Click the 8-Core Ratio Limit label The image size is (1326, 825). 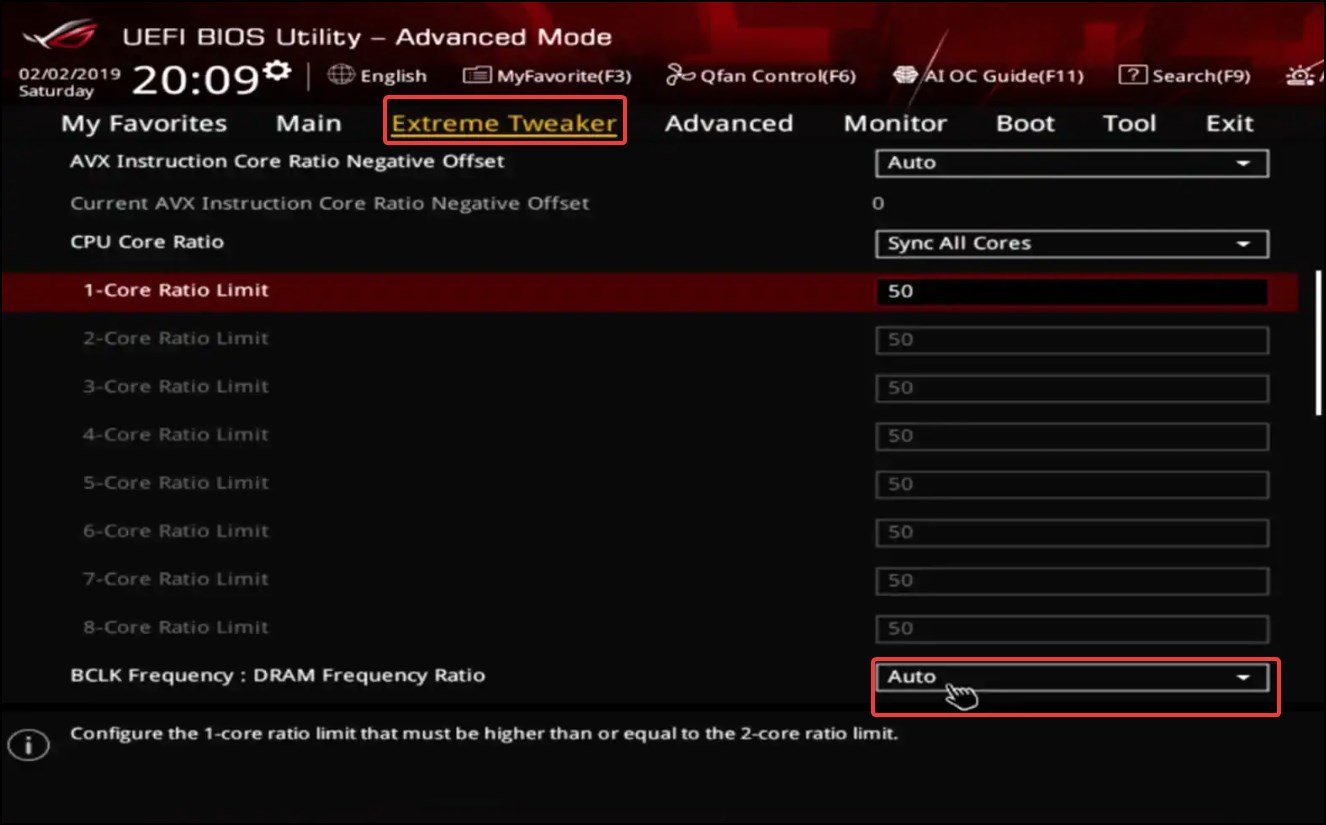[x=176, y=627]
